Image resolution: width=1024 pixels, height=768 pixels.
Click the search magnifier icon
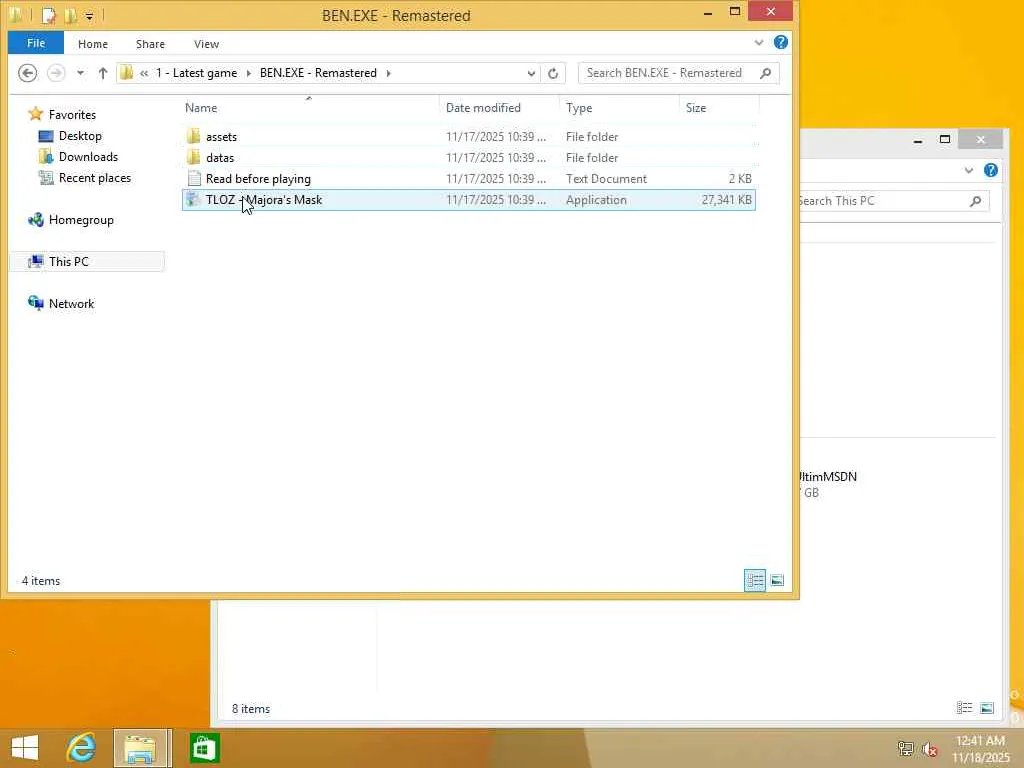coord(765,73)
